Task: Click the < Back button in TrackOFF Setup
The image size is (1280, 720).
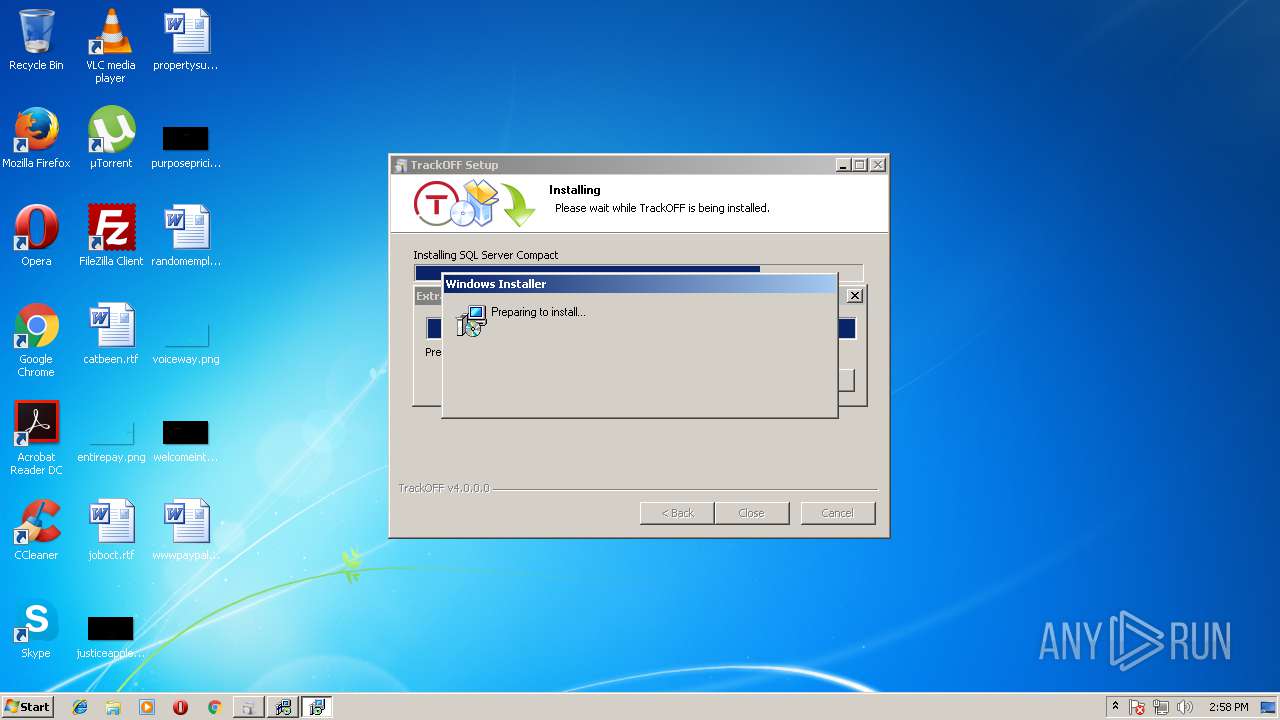Action: pos(677,513)
